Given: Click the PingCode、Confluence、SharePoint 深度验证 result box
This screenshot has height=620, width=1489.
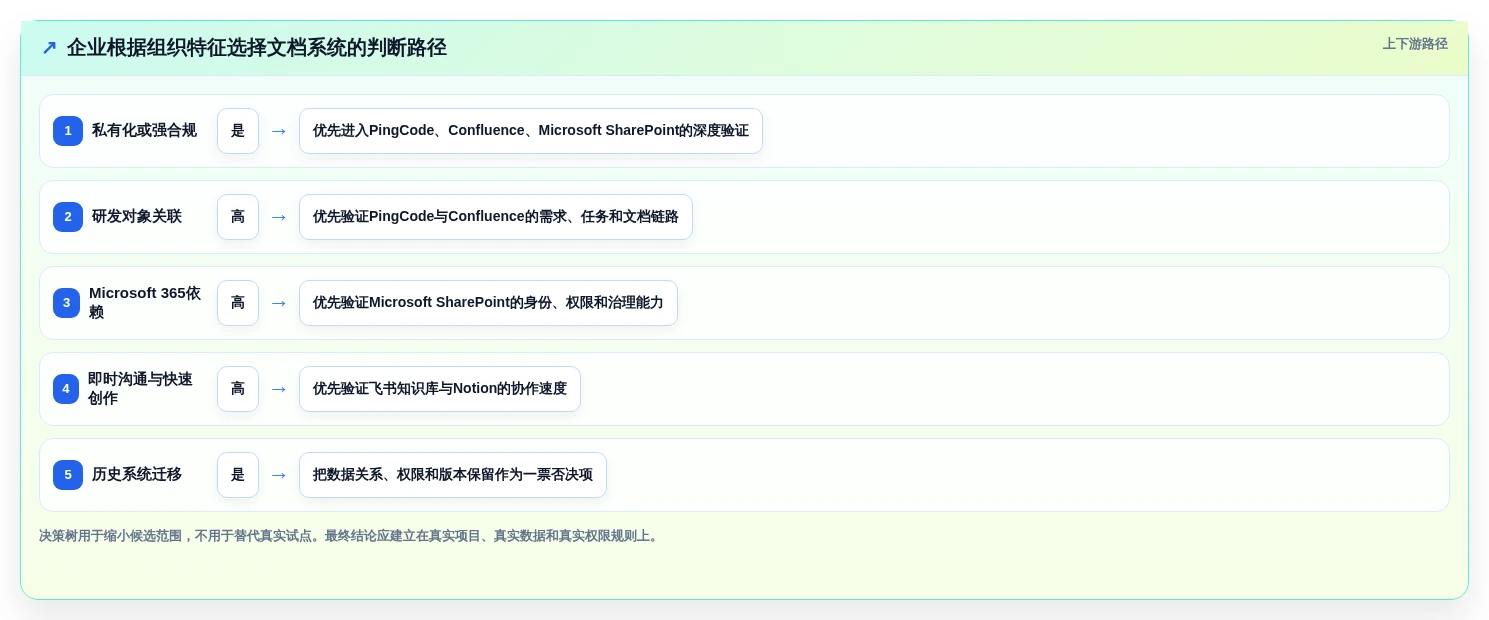Looking at the screenshot, I should pos(531,131).
